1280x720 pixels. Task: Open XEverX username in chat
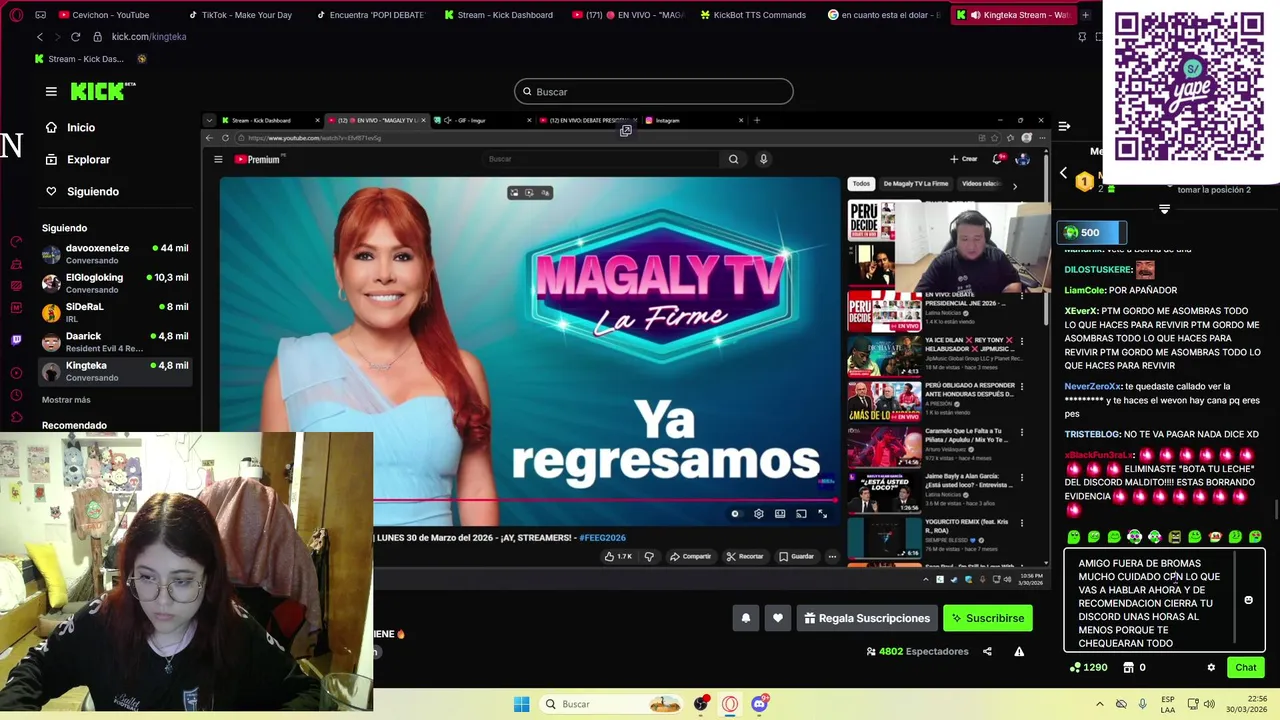[x=1081, y=311]
